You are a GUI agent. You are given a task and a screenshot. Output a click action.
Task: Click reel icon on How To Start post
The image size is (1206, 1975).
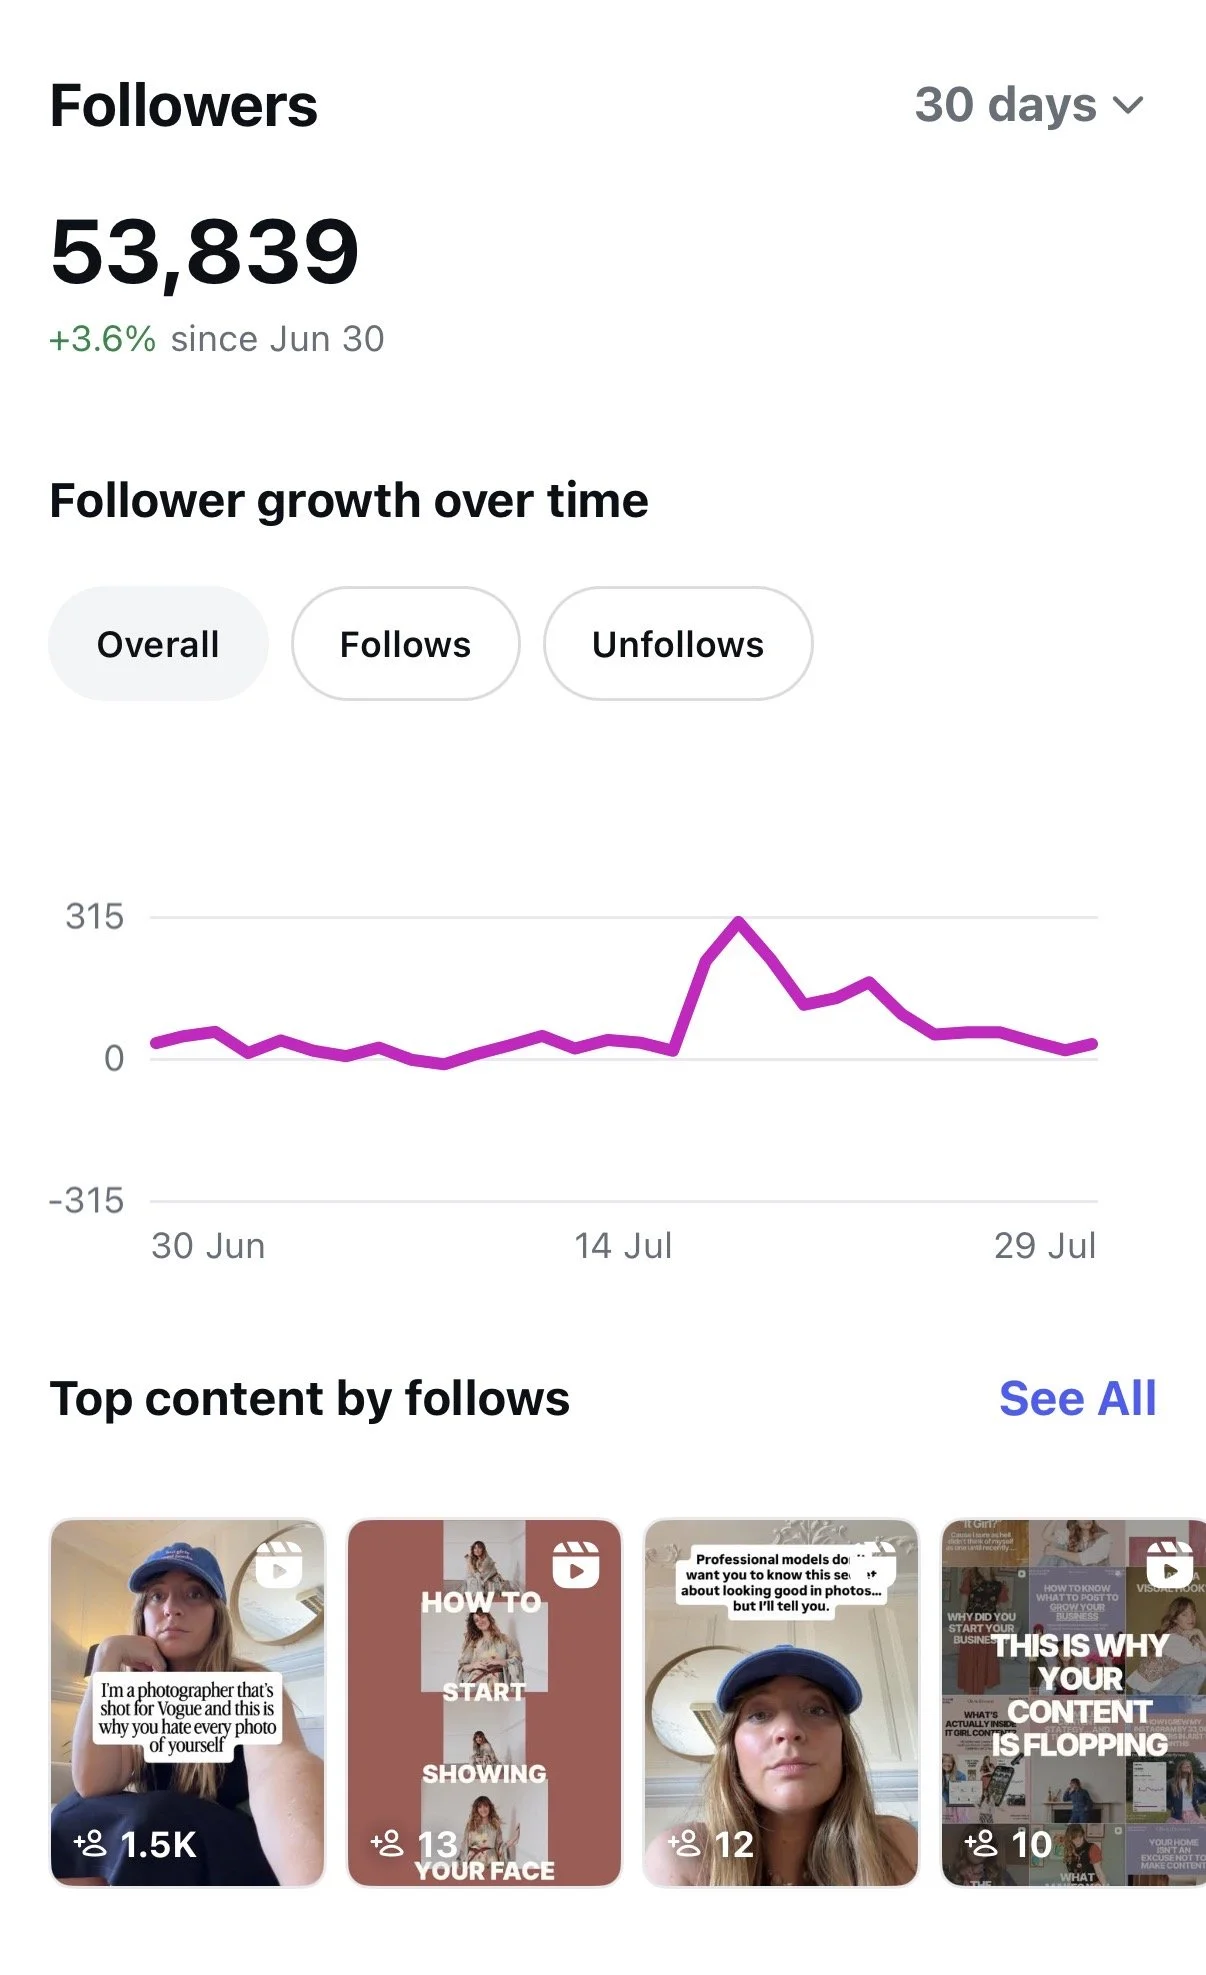pyautogui.click(x=576, y=1565)
